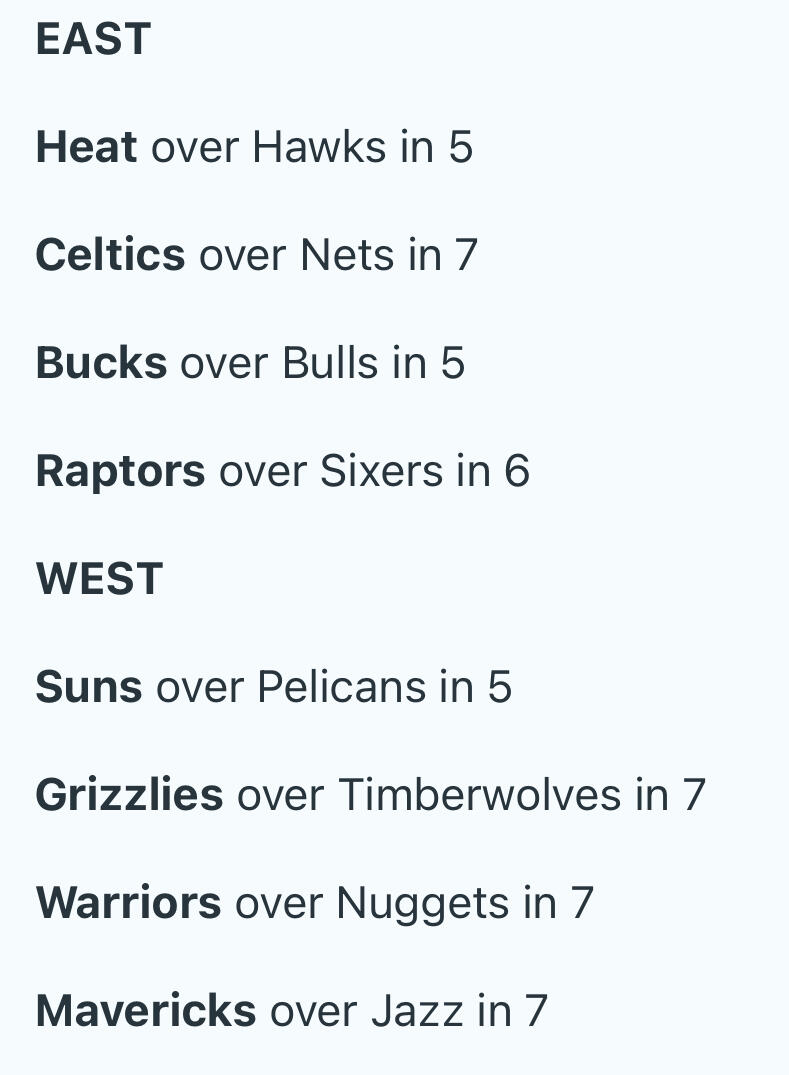
Task: Select the bold Grizzlies team name
Action: coord(130,795)
